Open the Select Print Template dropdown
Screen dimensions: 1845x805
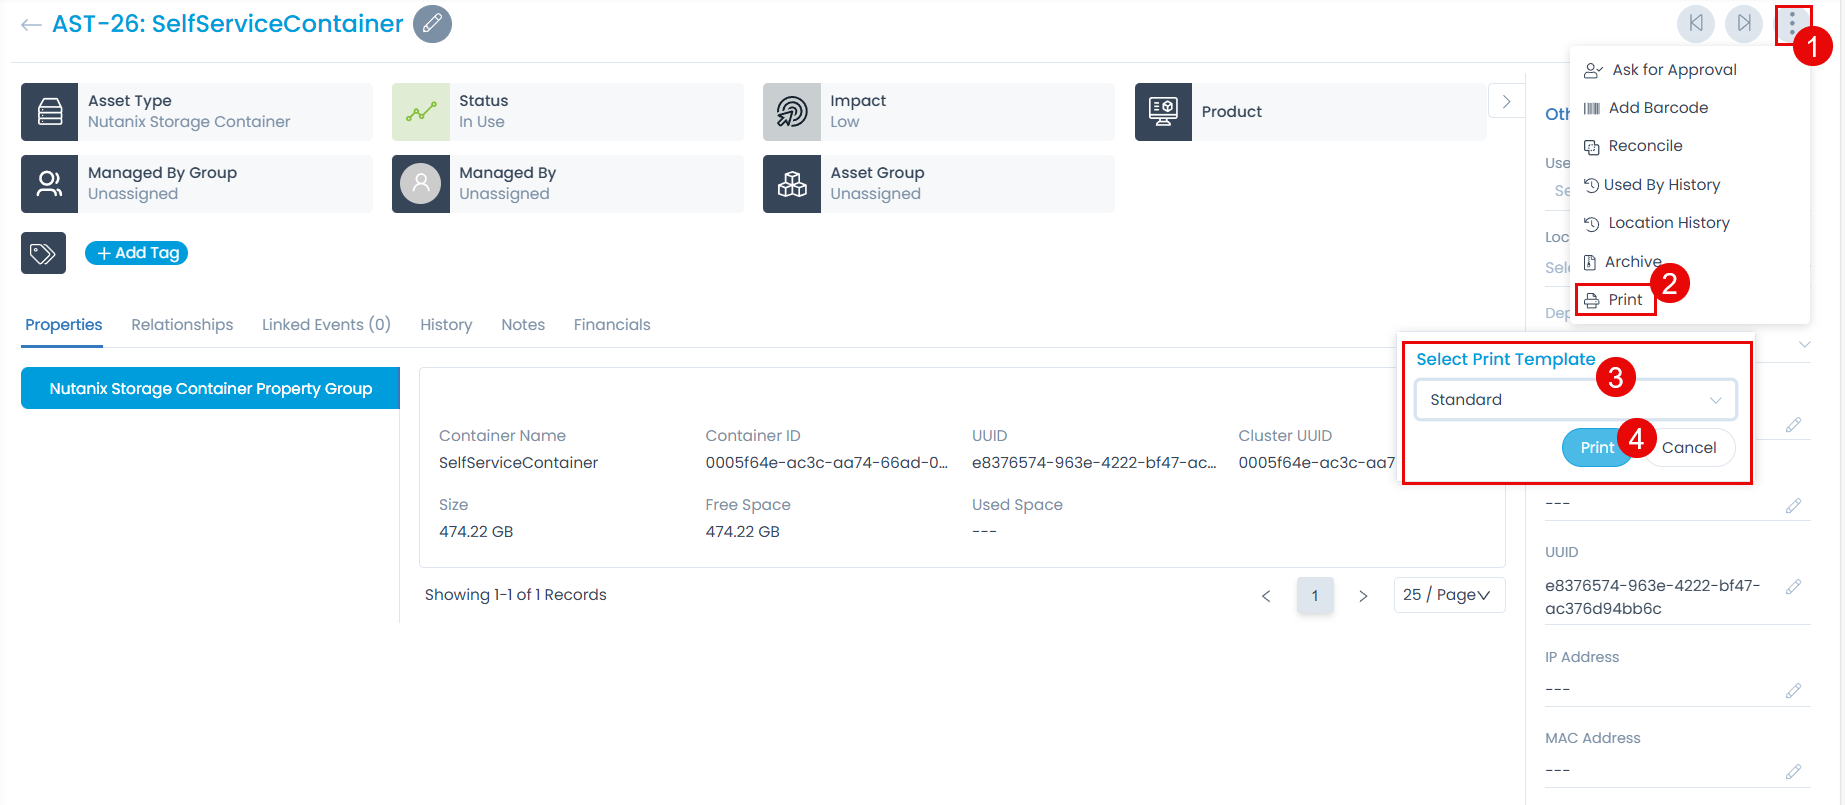tap(1575, 400)
